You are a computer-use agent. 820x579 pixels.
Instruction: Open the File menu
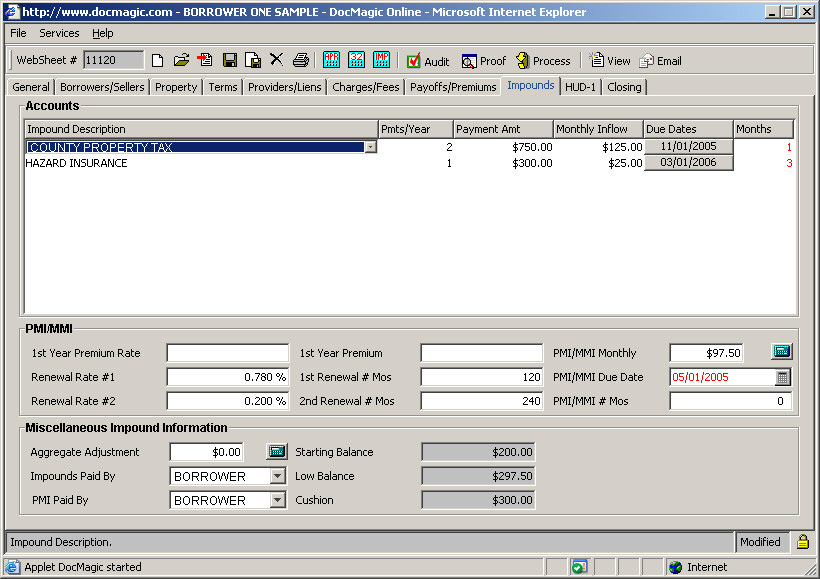point(18,33)
